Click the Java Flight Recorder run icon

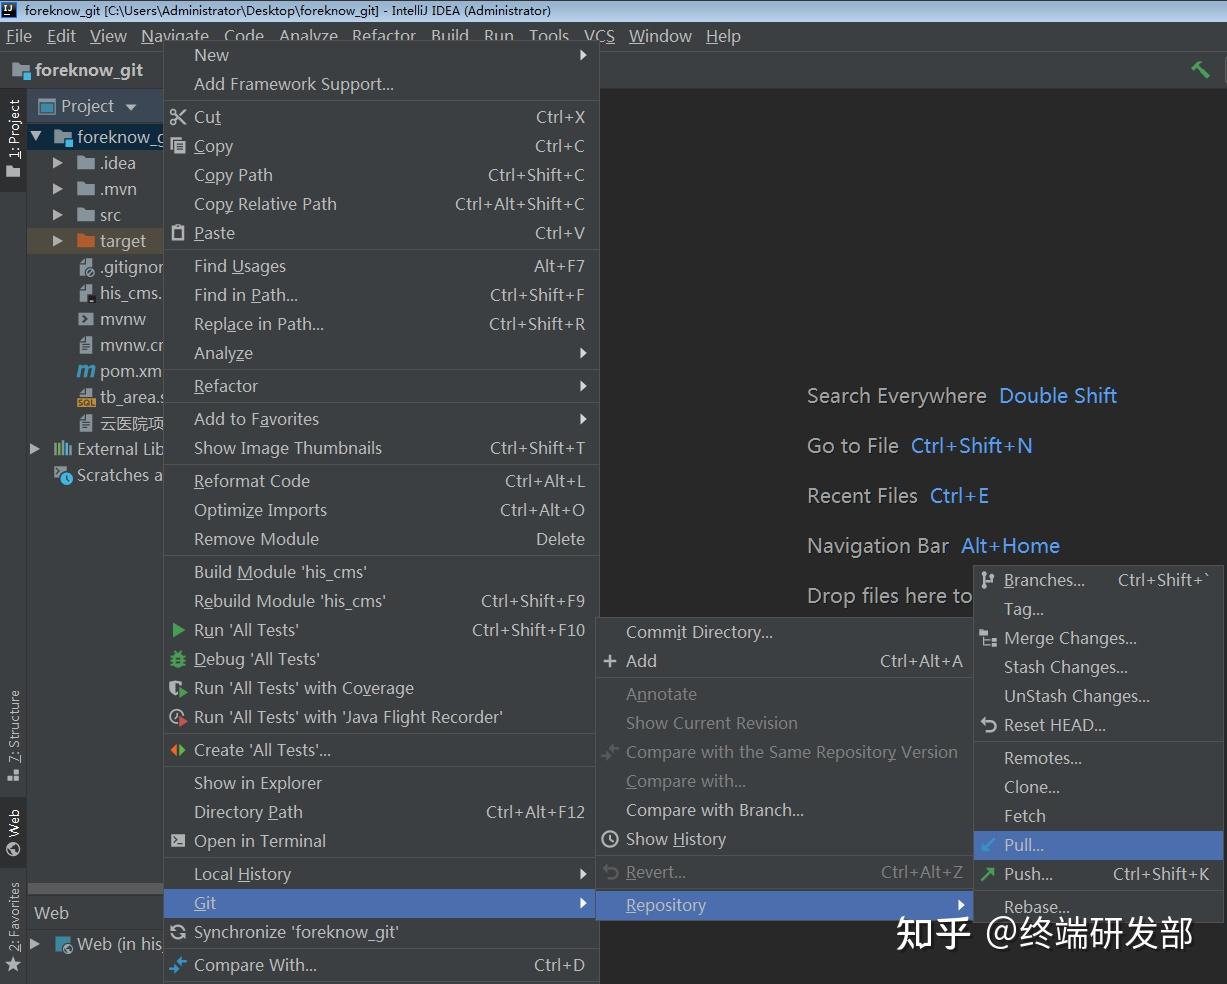tap(180, 717)
